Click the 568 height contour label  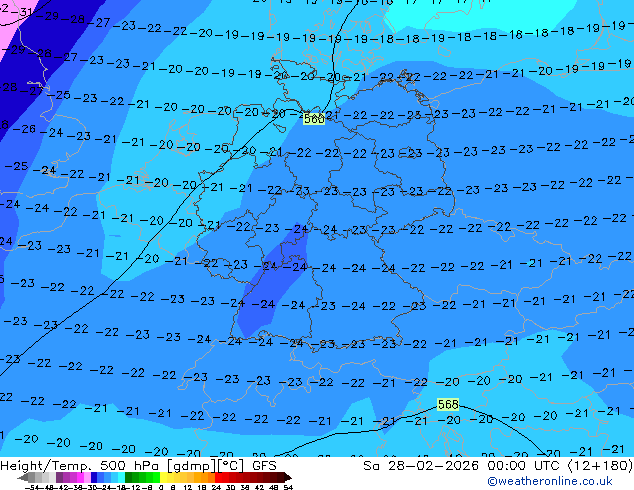(x=448, y=404)
